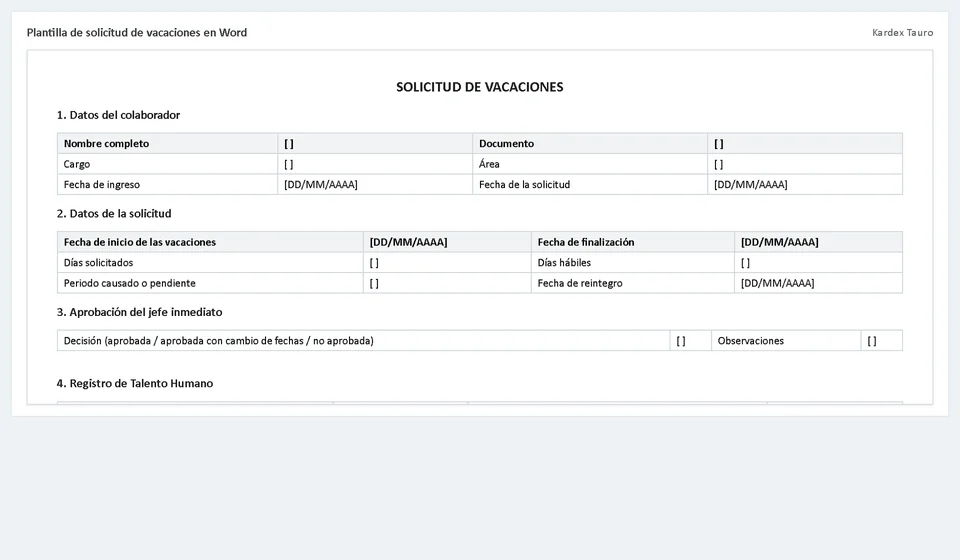Click the 'Fecha de reintegro' cell
Image resolution: width=960 pixels, height=560 pixels.
pyautogui.click(x=632, y=283)
